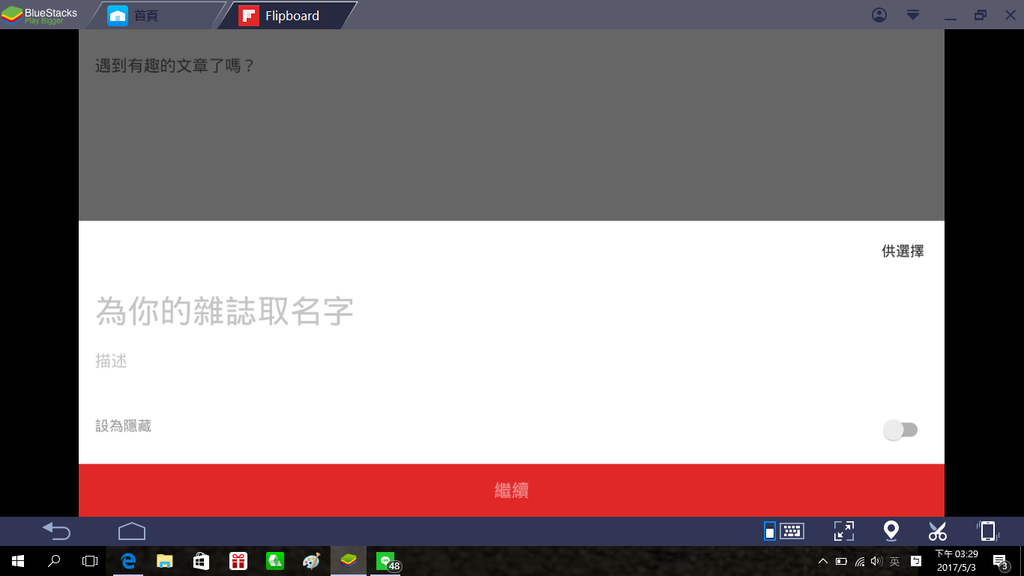Viewport: 1024px width, 576px height.
Task: Take a screenshot with the scissors icon
Action: [937, 531]
